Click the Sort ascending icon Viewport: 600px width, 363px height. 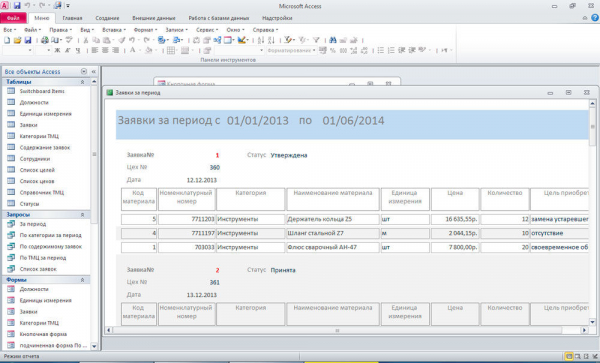tap(261, 40)
